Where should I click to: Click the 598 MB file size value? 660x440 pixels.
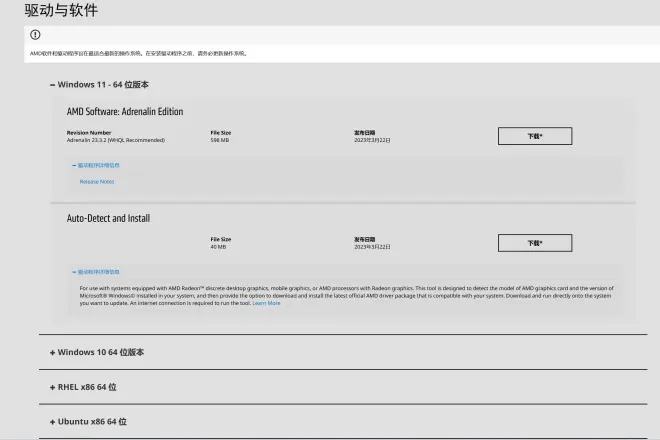[220, 140]
